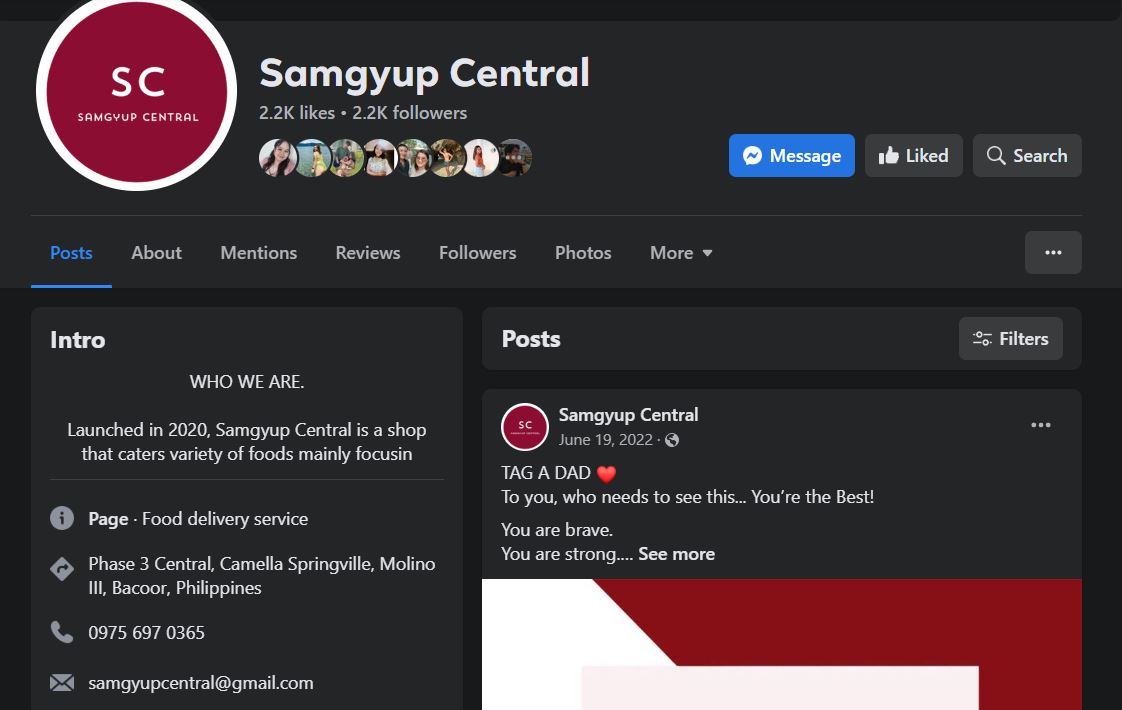Image resolution: width=1122 pixels, height=710 pixels.
Task: Switch to the Posts tab
Action: click(x=71, y=253)
